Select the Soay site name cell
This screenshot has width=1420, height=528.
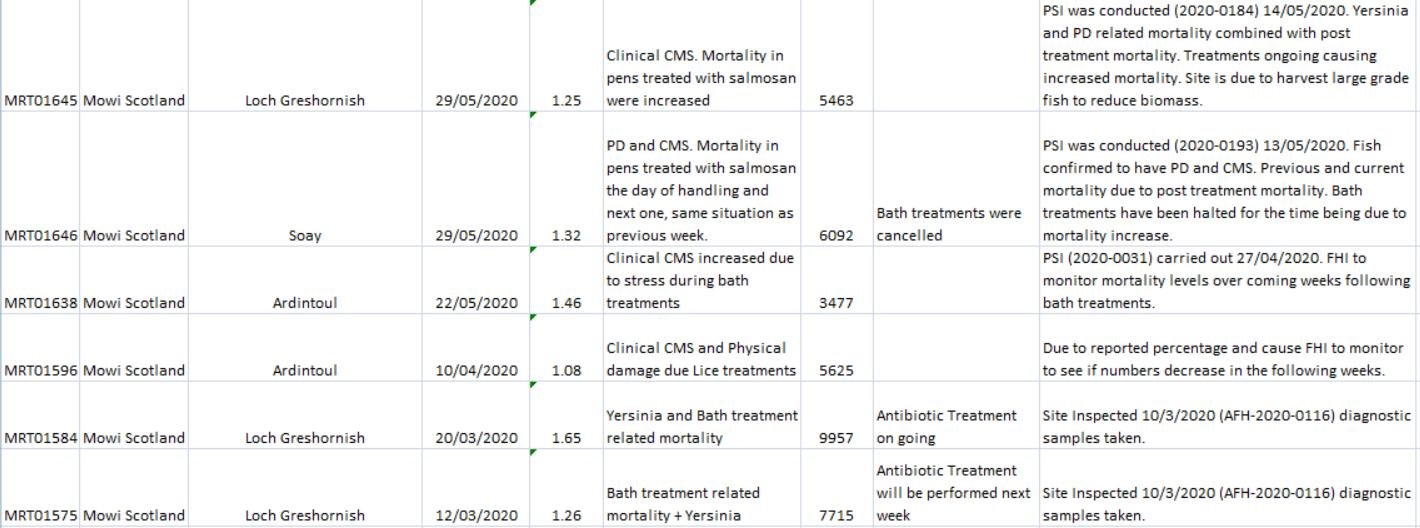[x=305, y=235]
